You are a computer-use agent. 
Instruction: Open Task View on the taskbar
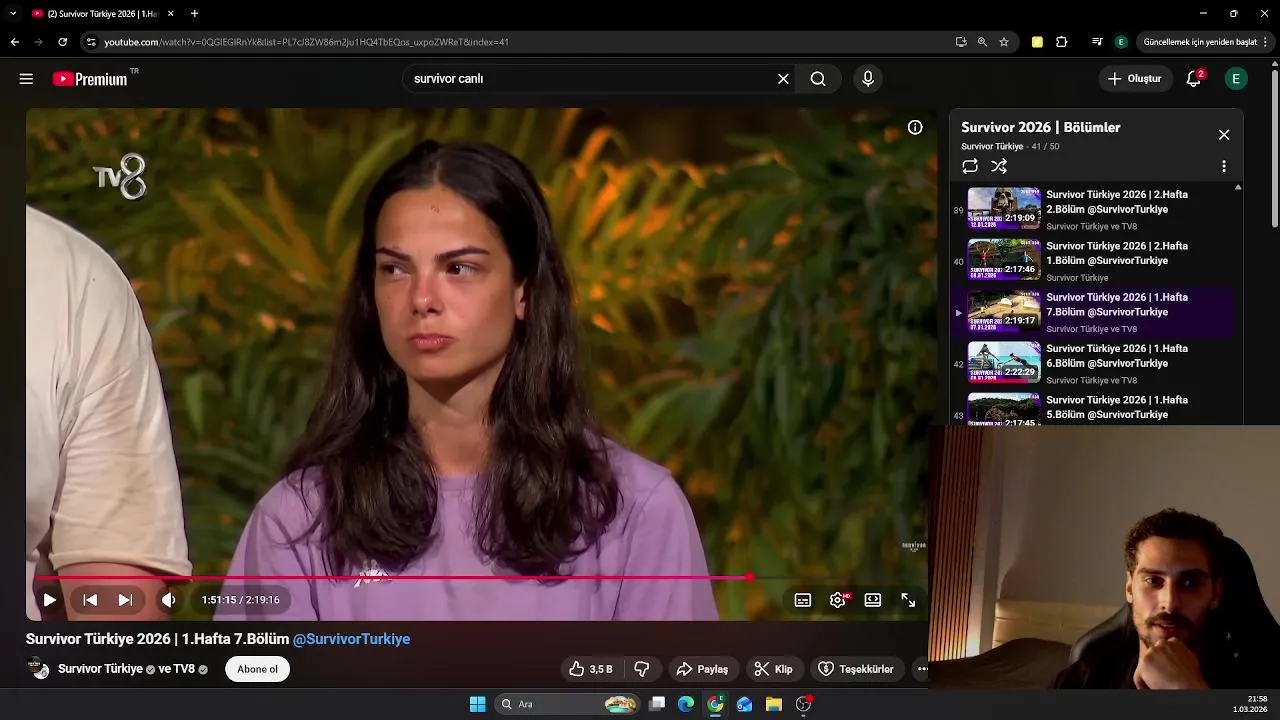click(657, 704)
